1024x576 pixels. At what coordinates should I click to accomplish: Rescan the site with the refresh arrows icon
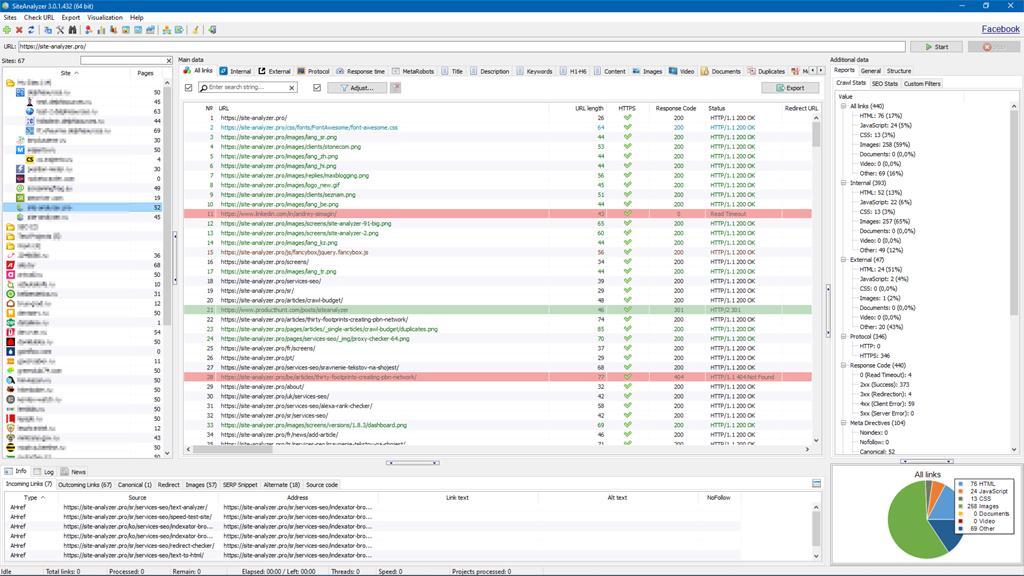pos(31,29)
